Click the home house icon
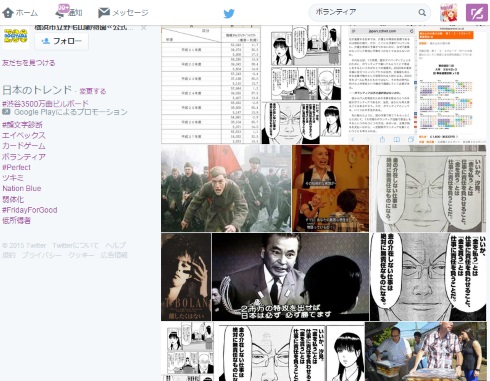Viewport: 490px width, 381px height. click(8, 13)
